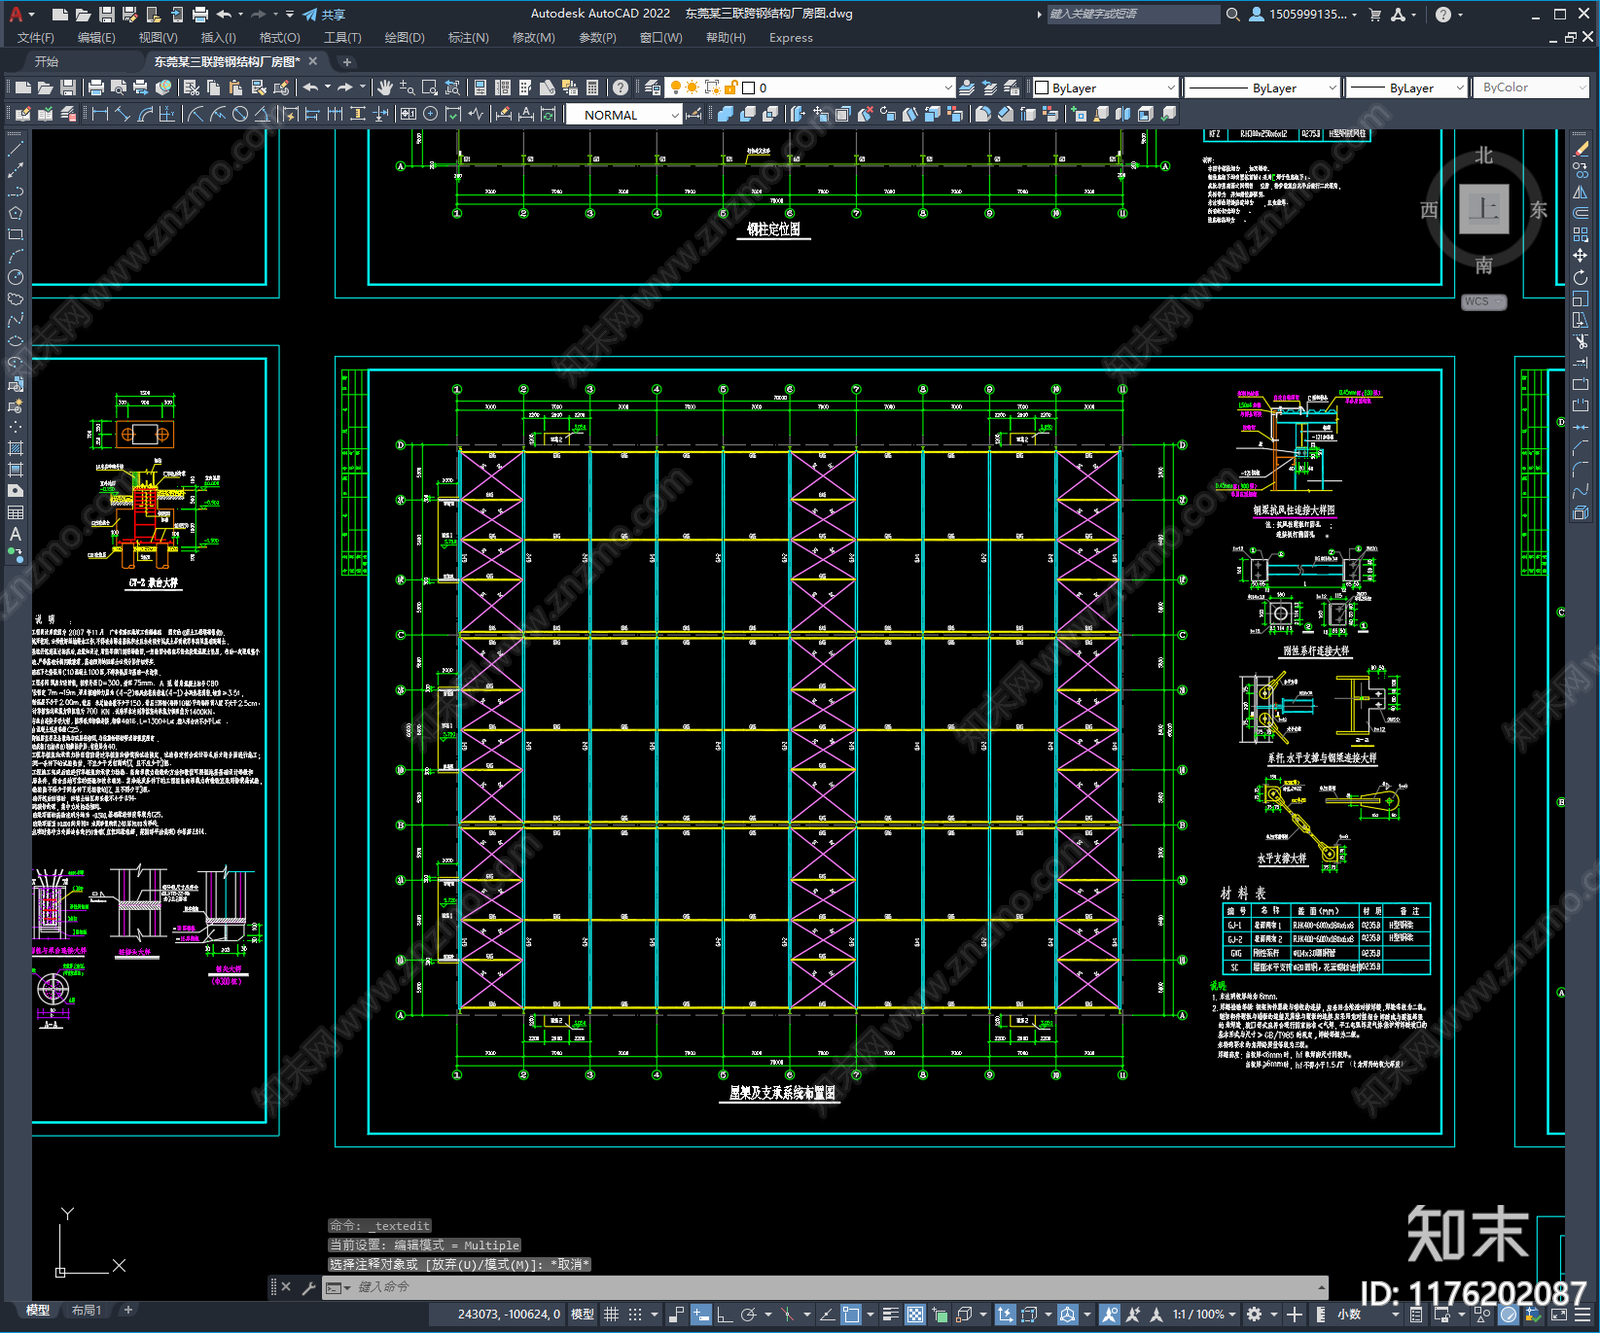Select the Diameter dimension tool icon
The height and width of the screenshot is (1333, 1600).
pyautogui.click(x=240, y=114)
